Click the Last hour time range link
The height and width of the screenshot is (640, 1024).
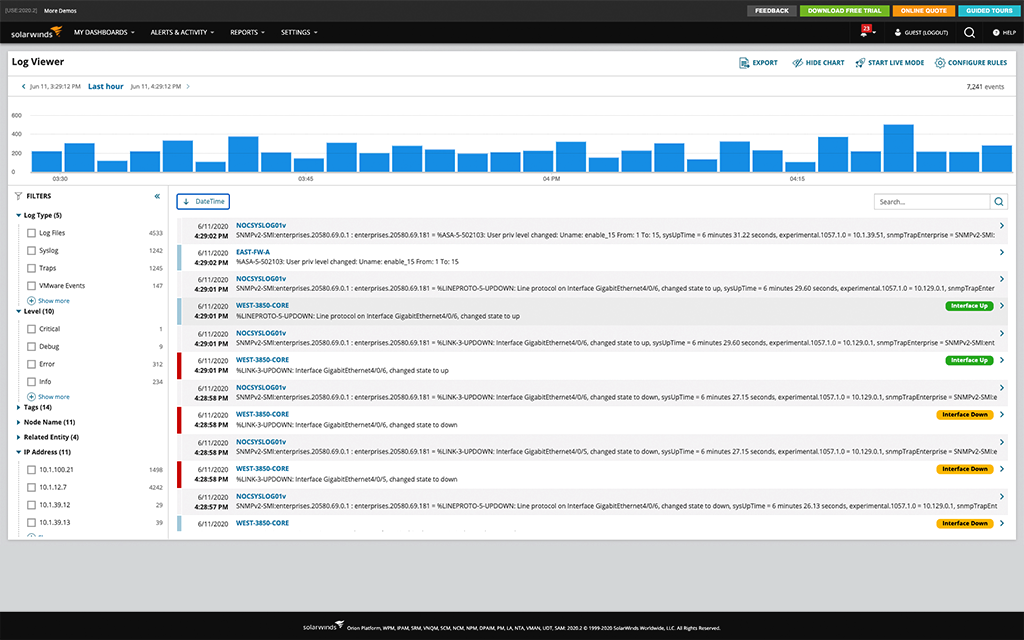point(106,86)
